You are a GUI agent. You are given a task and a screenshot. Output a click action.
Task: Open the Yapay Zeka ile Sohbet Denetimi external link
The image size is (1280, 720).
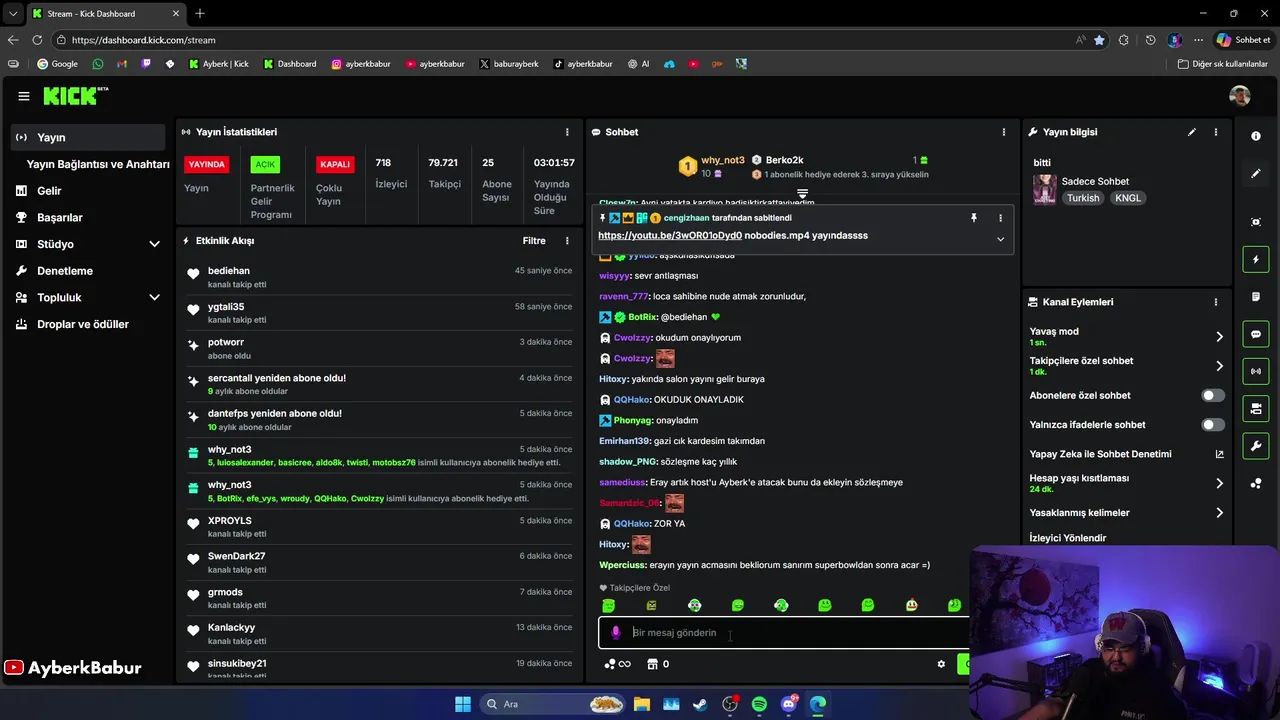pos(1219,454)
